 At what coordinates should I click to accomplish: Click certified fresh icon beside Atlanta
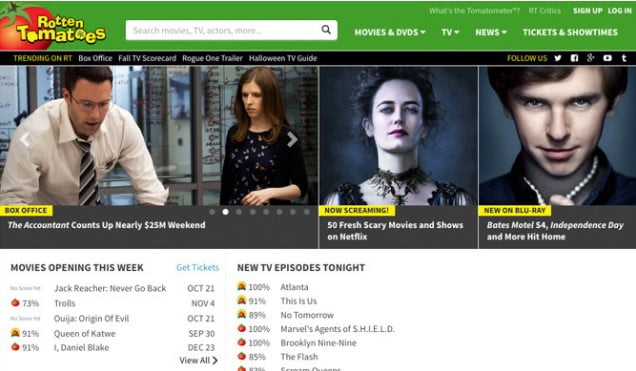coord(242,286)
